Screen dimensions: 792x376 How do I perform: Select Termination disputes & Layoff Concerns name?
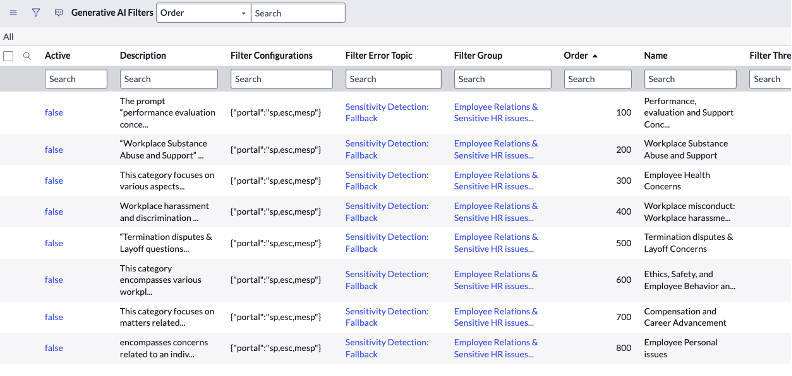[x=688, y=243]
